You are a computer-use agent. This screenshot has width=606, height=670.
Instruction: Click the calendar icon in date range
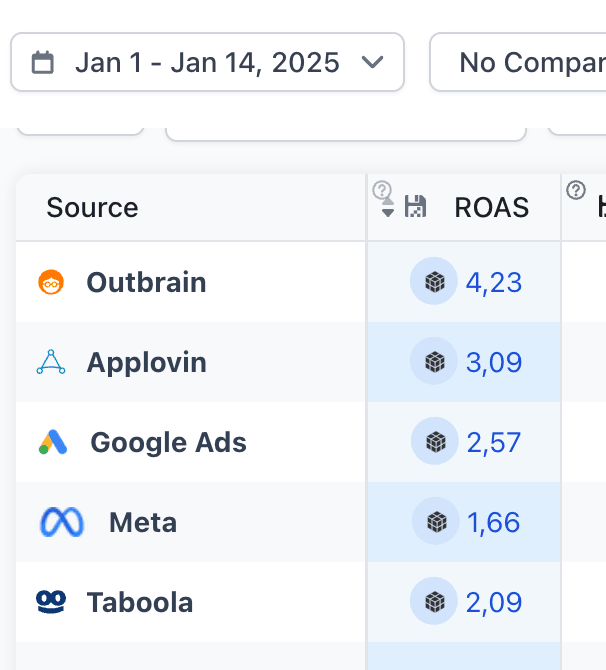click(x=43, y=62)
